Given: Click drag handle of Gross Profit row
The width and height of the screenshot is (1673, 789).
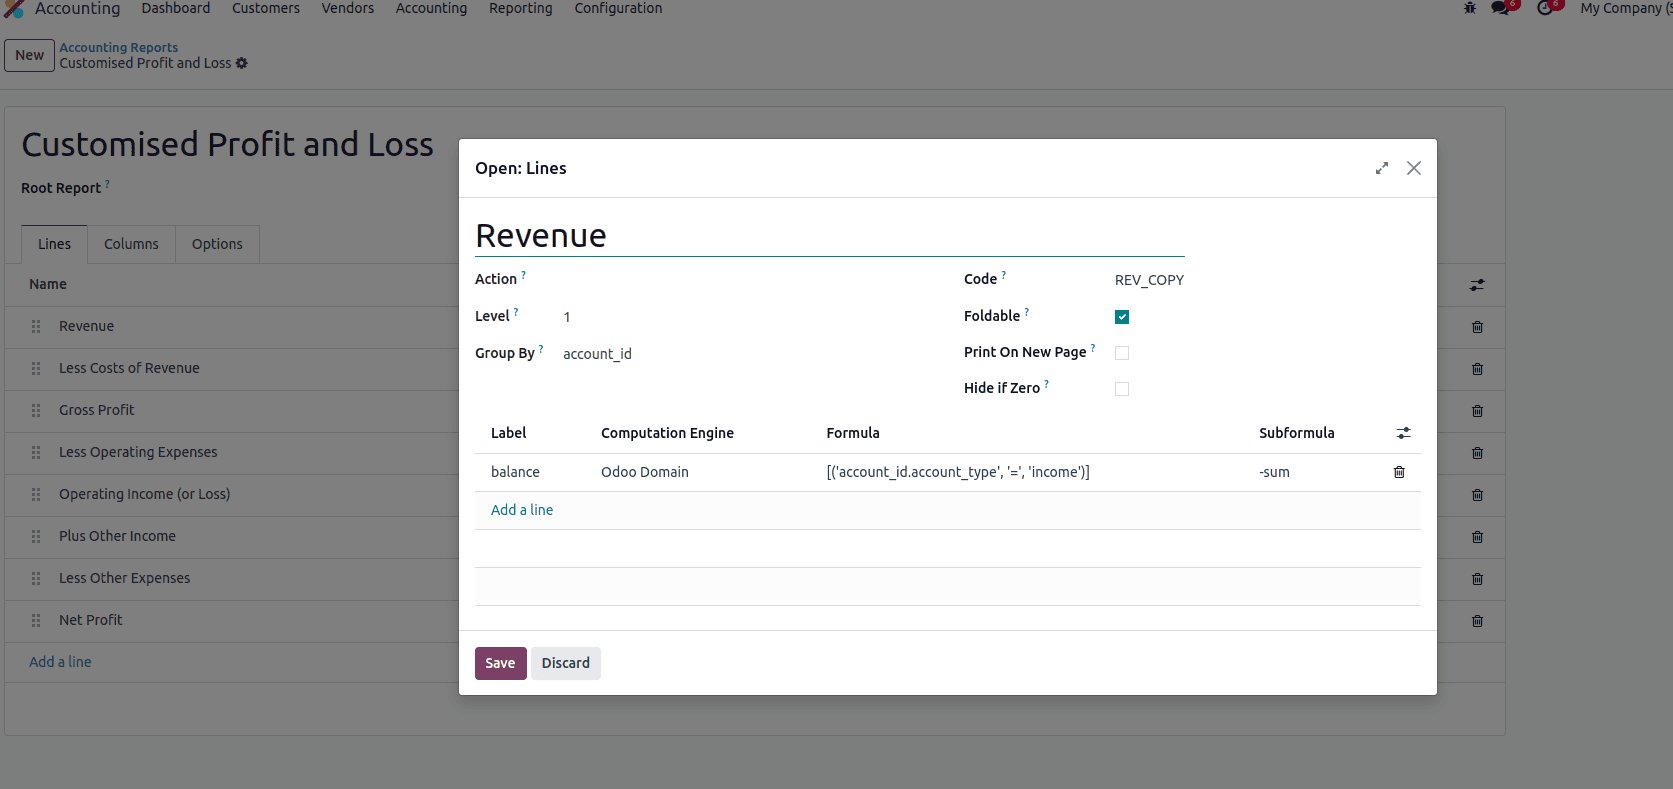Looking at the screenshot, I should tap(36, 411).
